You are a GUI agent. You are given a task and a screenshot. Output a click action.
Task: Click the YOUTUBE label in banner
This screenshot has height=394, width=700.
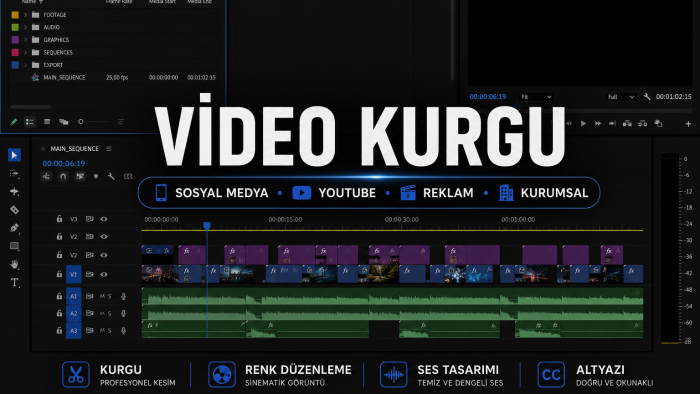coord(347,193)
